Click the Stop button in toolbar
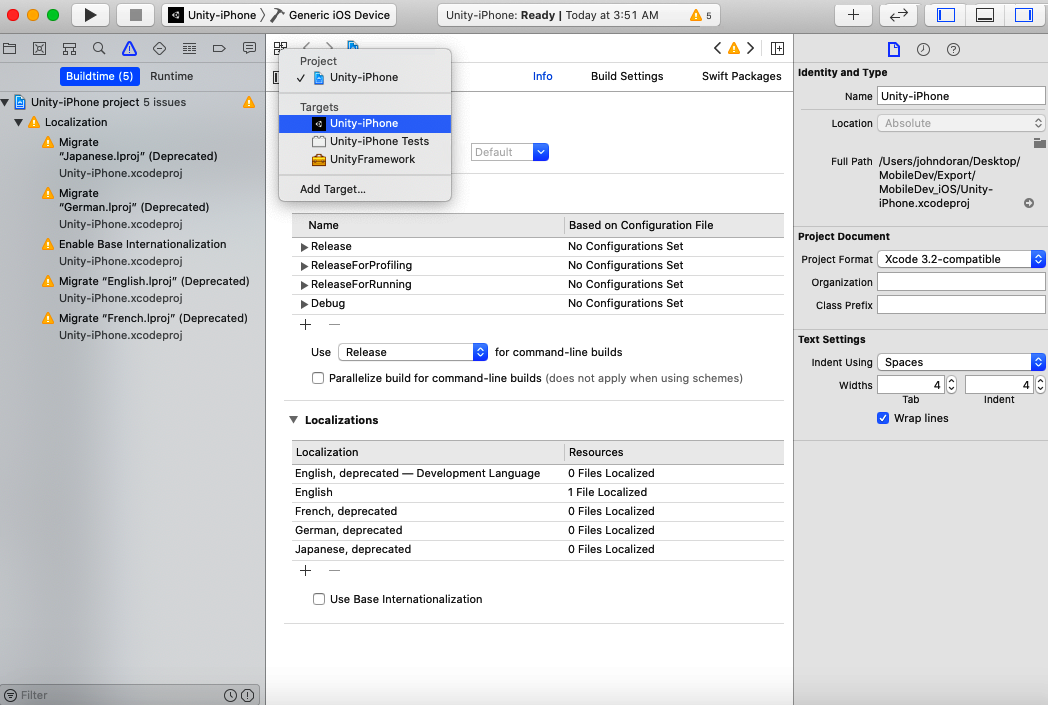1048x705 pixels. [x=136, y=15]
